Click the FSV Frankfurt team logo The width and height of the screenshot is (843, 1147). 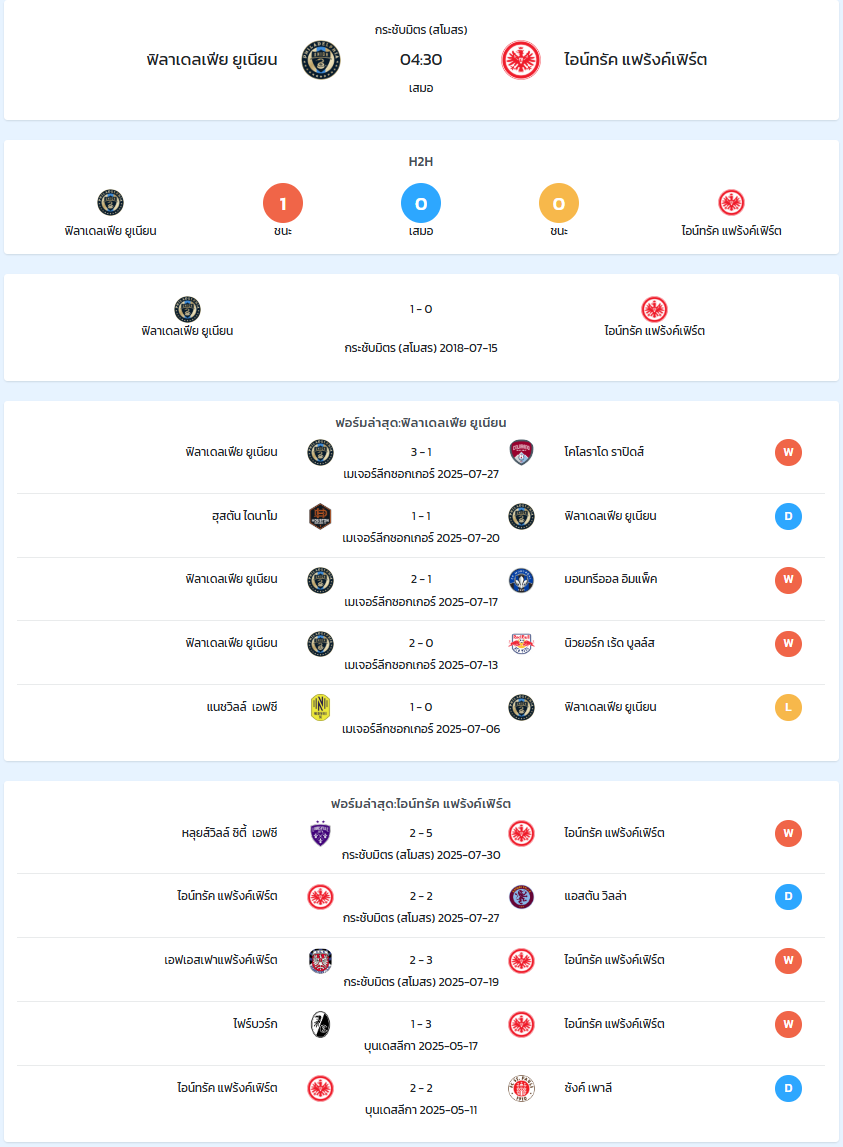pyautogui.click(x=320, y=960)
